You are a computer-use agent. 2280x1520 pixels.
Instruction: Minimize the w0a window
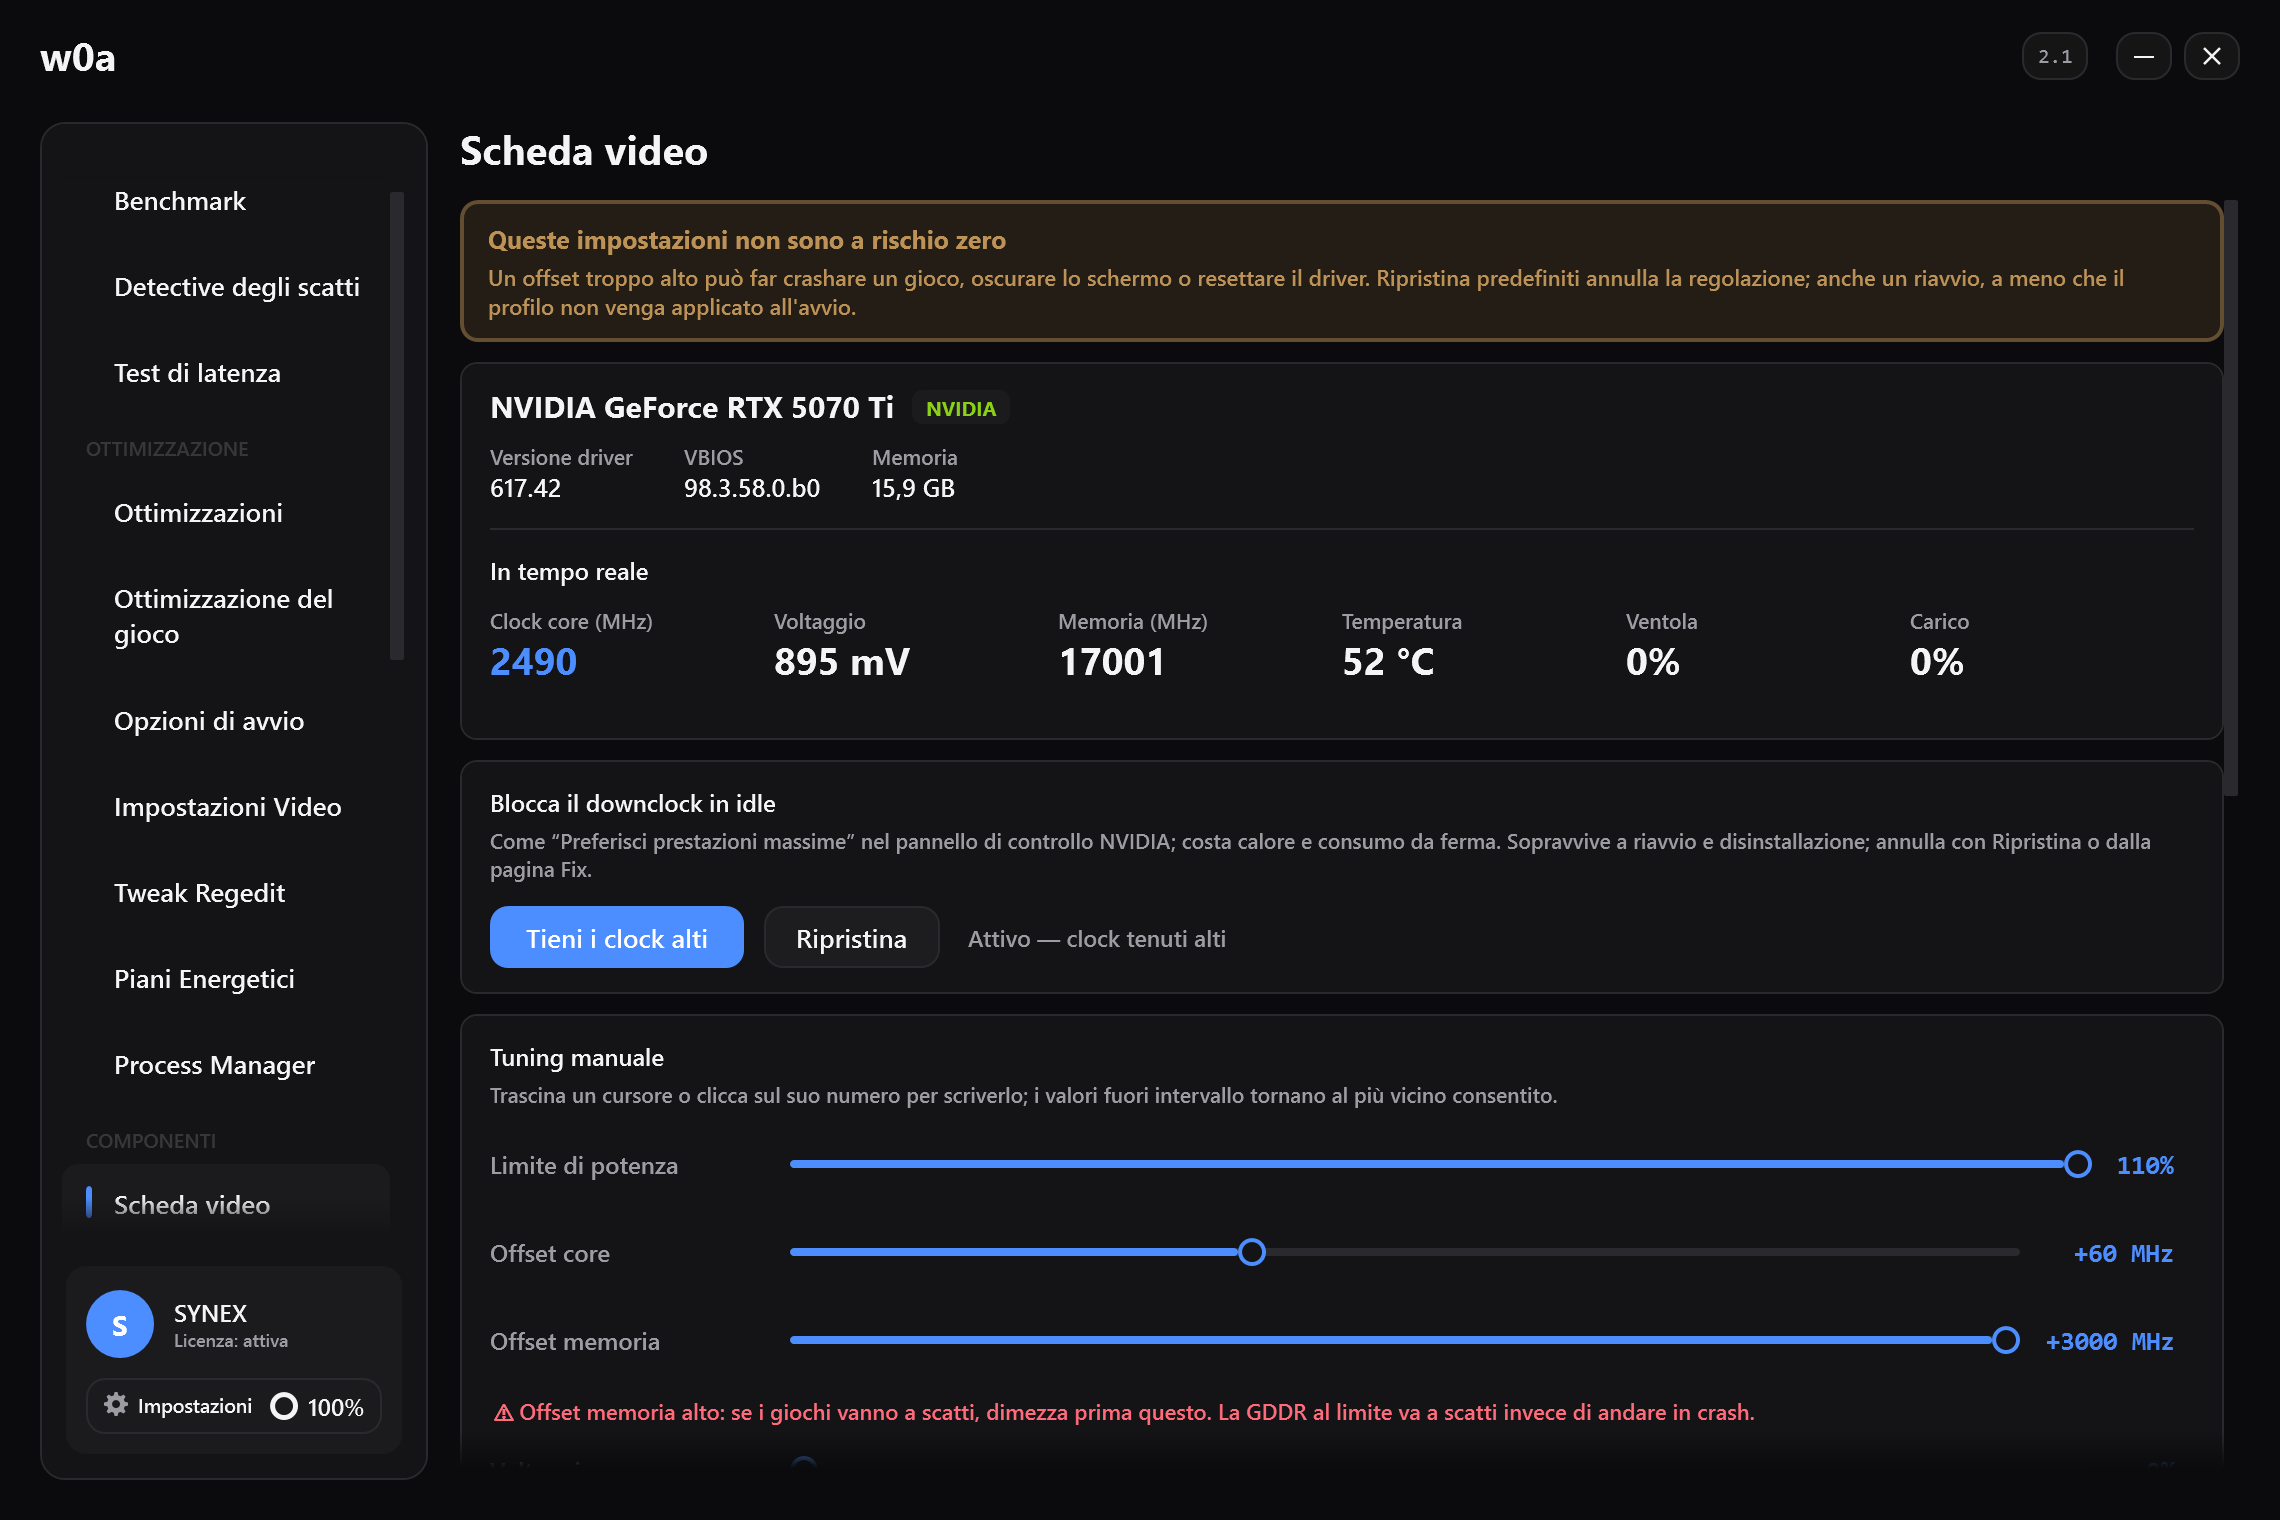[x=2144, y=57]
